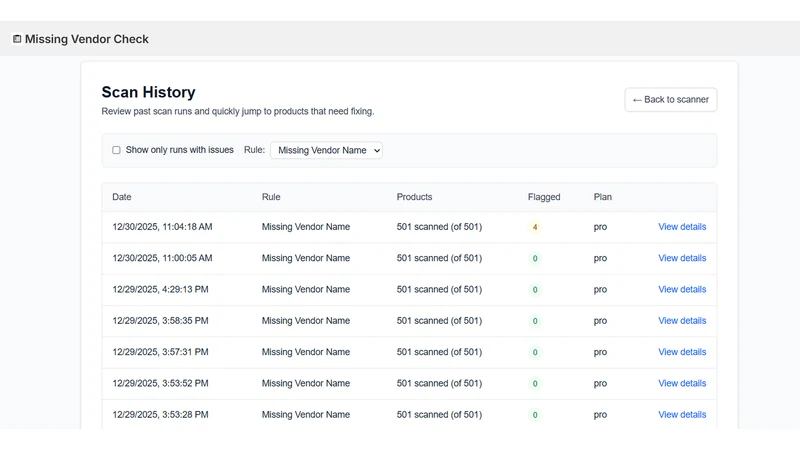This screenshot has width=800, height=450.
Task: View details for 12/29/2025, 4:29:13 PM run
Action: tap(682, 289)
